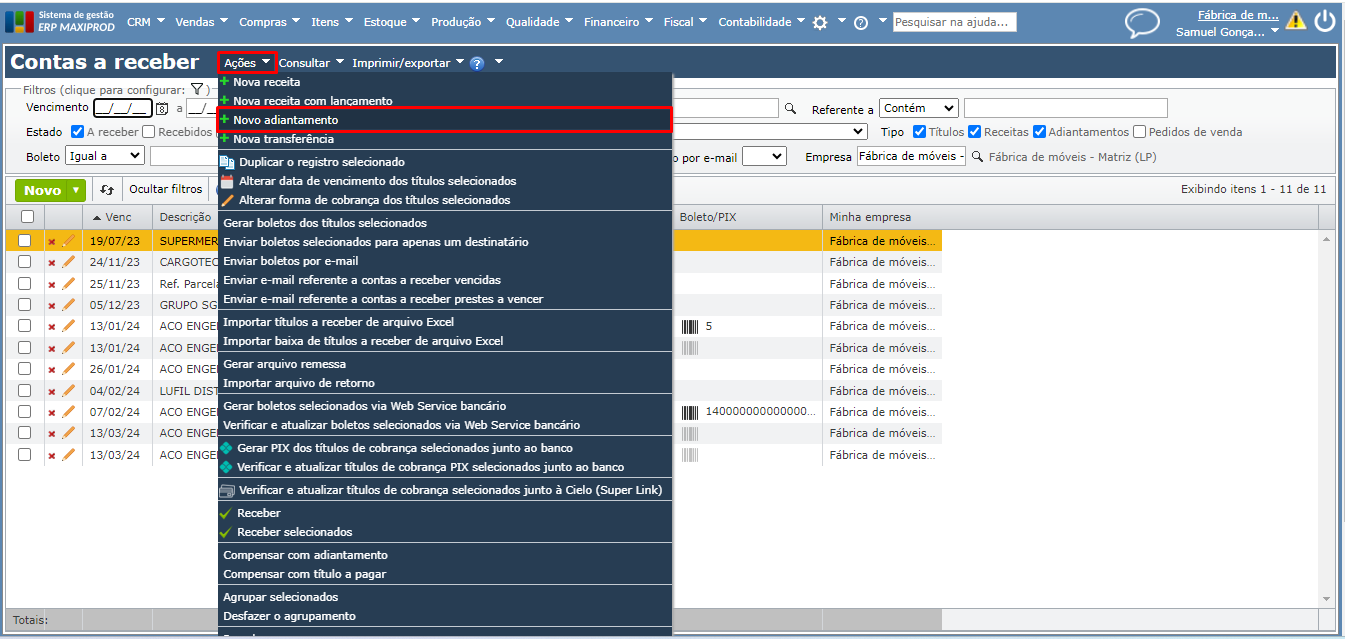Click the green Novo button
The height and width of the screenshot is (639, 1345).
tap(42, 190)
